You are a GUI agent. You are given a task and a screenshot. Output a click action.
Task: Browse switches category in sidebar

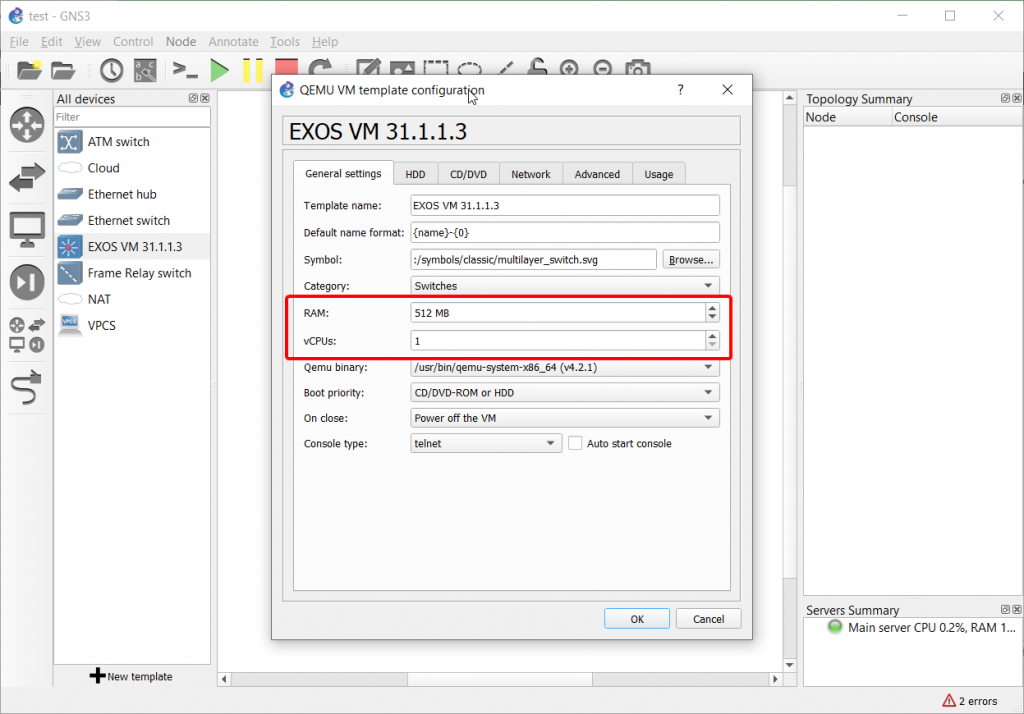pyautogui.click(x=27, y=177)
